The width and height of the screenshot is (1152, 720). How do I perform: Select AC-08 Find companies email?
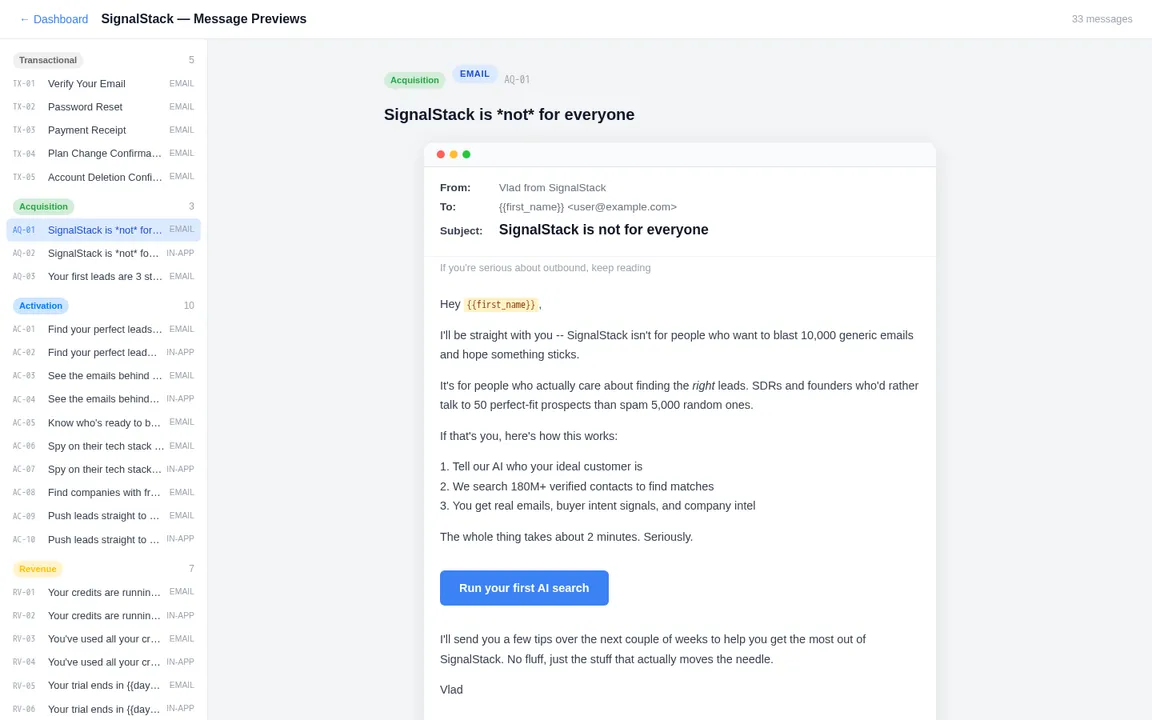click(x=103, y=492)
